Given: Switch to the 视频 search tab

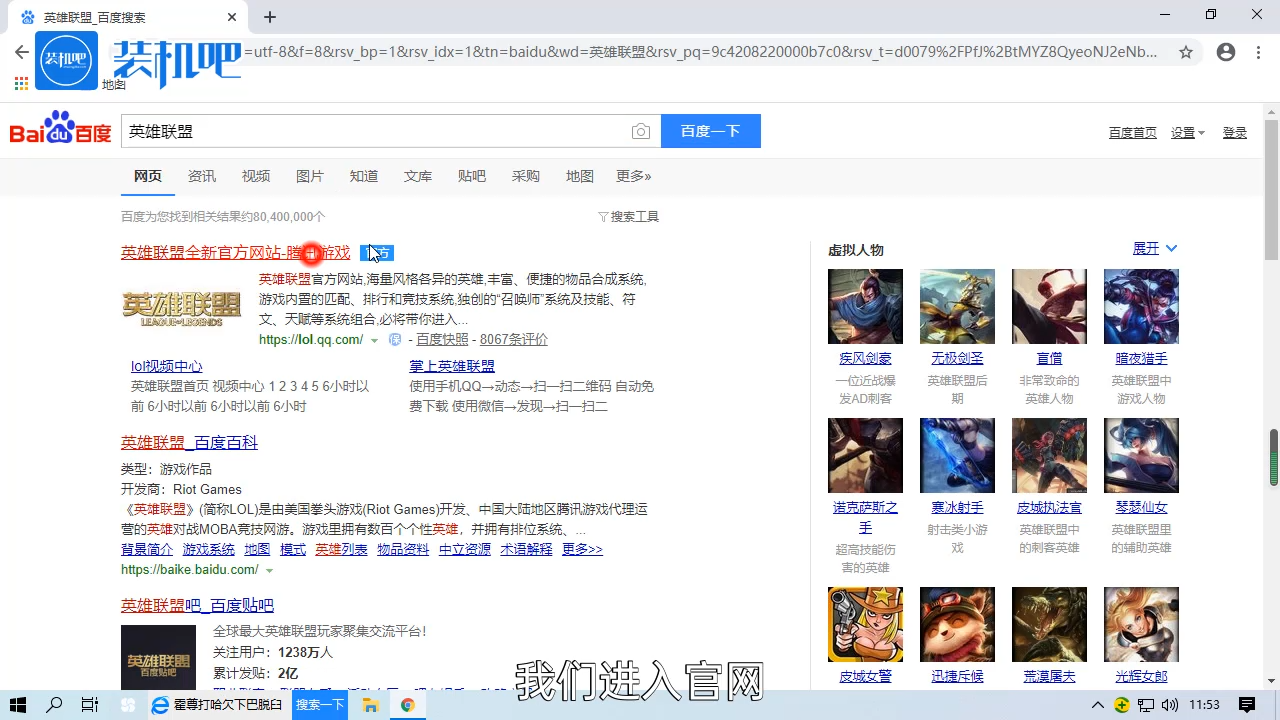Looking at the screenshot, I should point(256,176).
